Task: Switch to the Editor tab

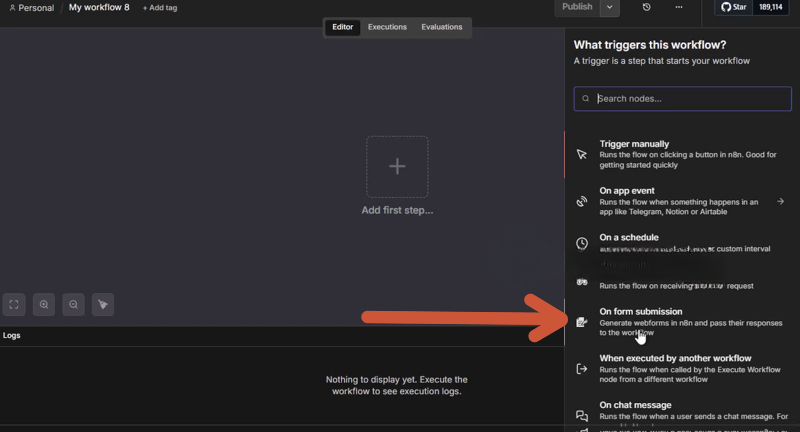Action: click(342, 27)
